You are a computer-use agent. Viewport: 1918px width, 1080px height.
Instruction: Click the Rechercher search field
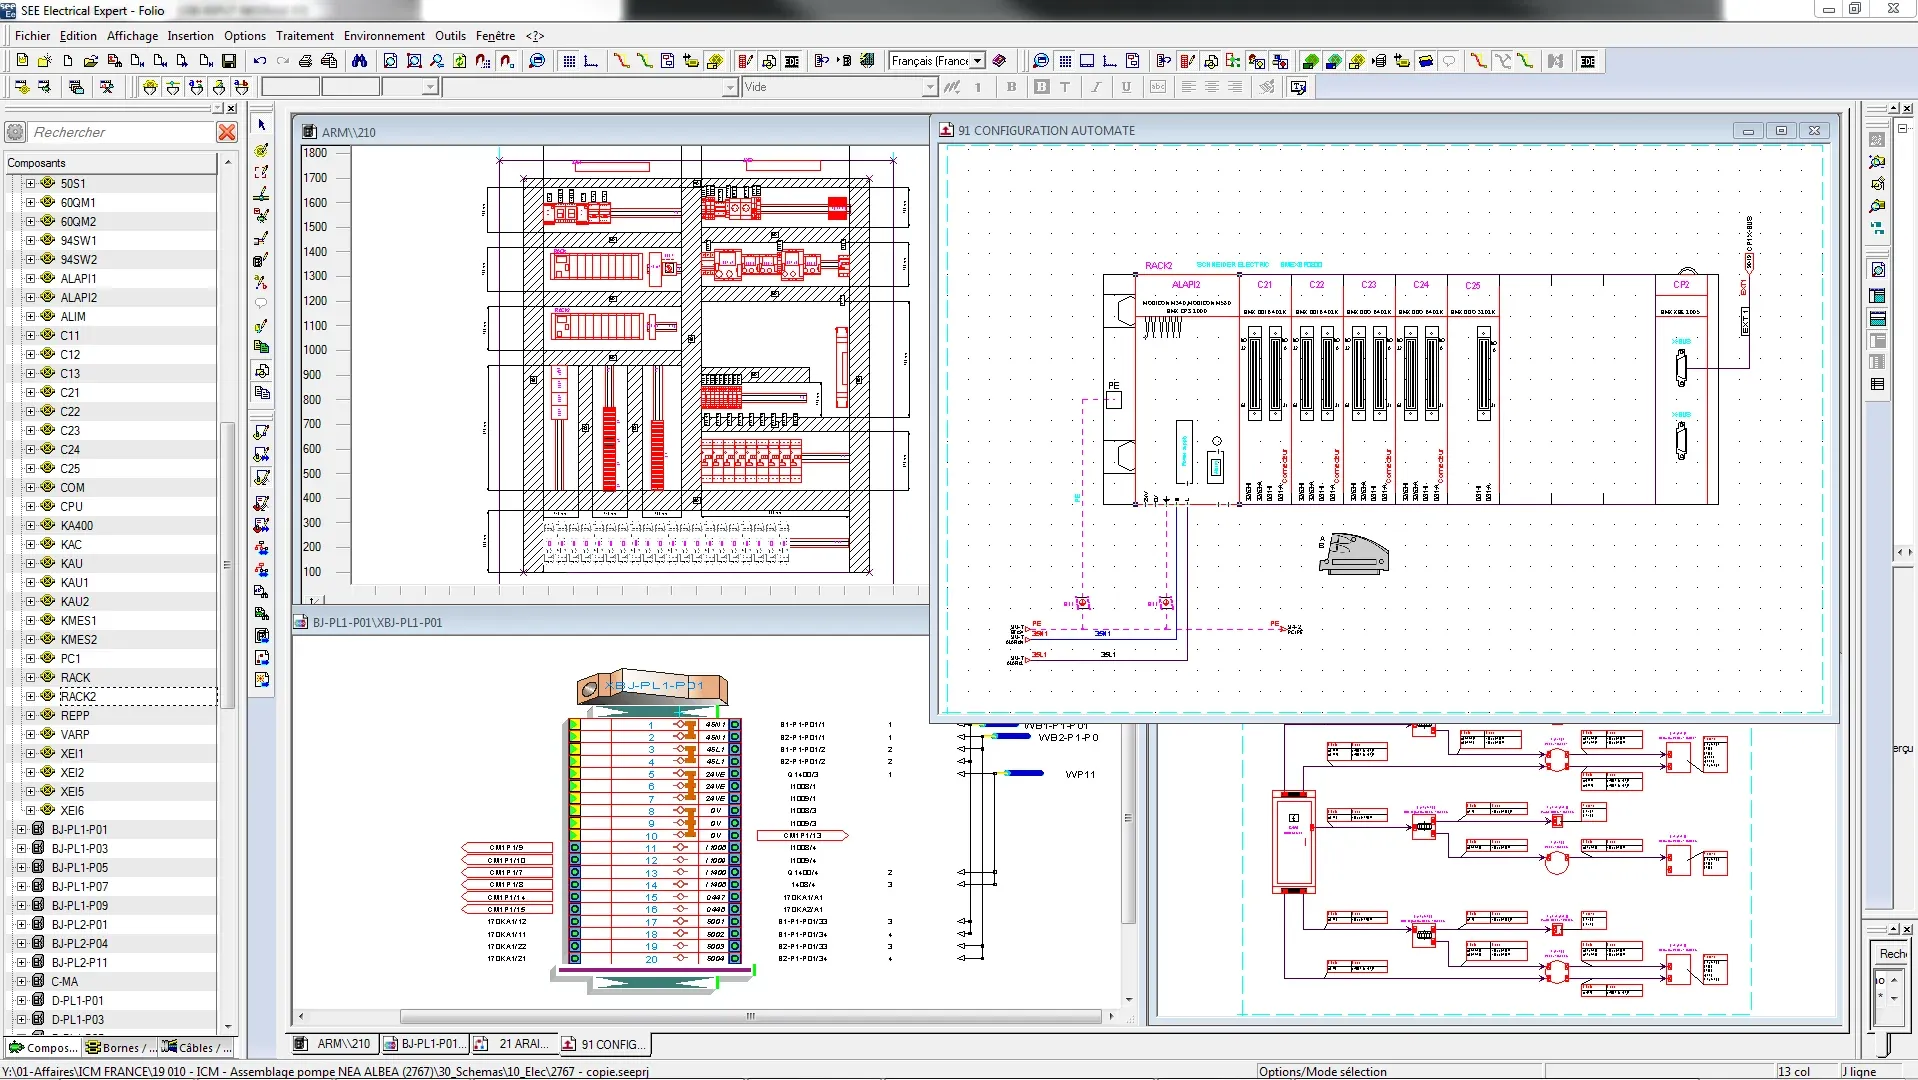120,132
